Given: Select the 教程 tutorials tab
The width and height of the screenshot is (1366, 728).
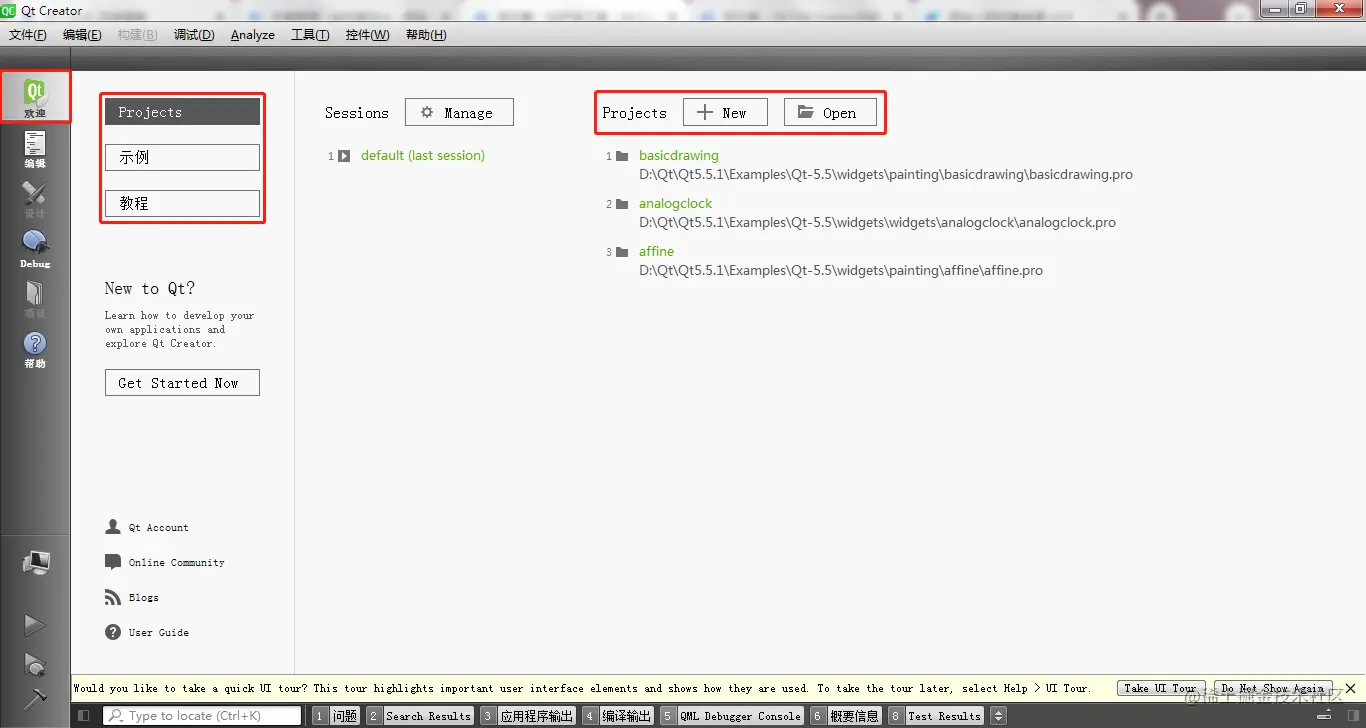Looking at the screenshot, I should tap(182, 203).
